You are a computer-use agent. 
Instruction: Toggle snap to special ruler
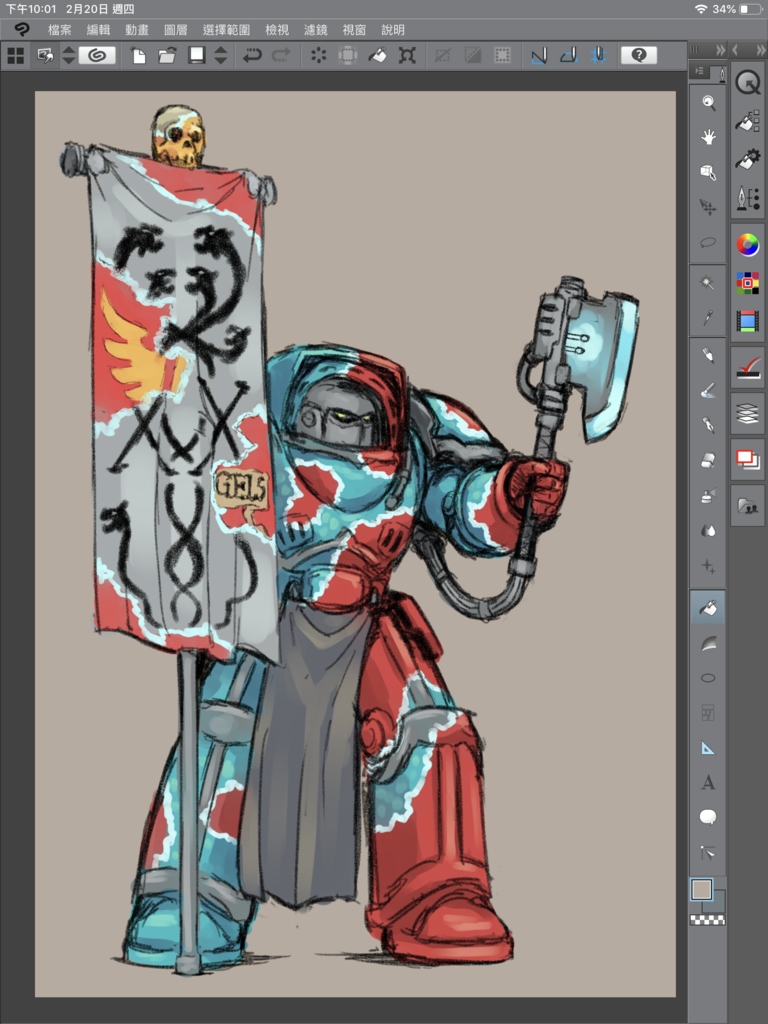coord(569,56)
